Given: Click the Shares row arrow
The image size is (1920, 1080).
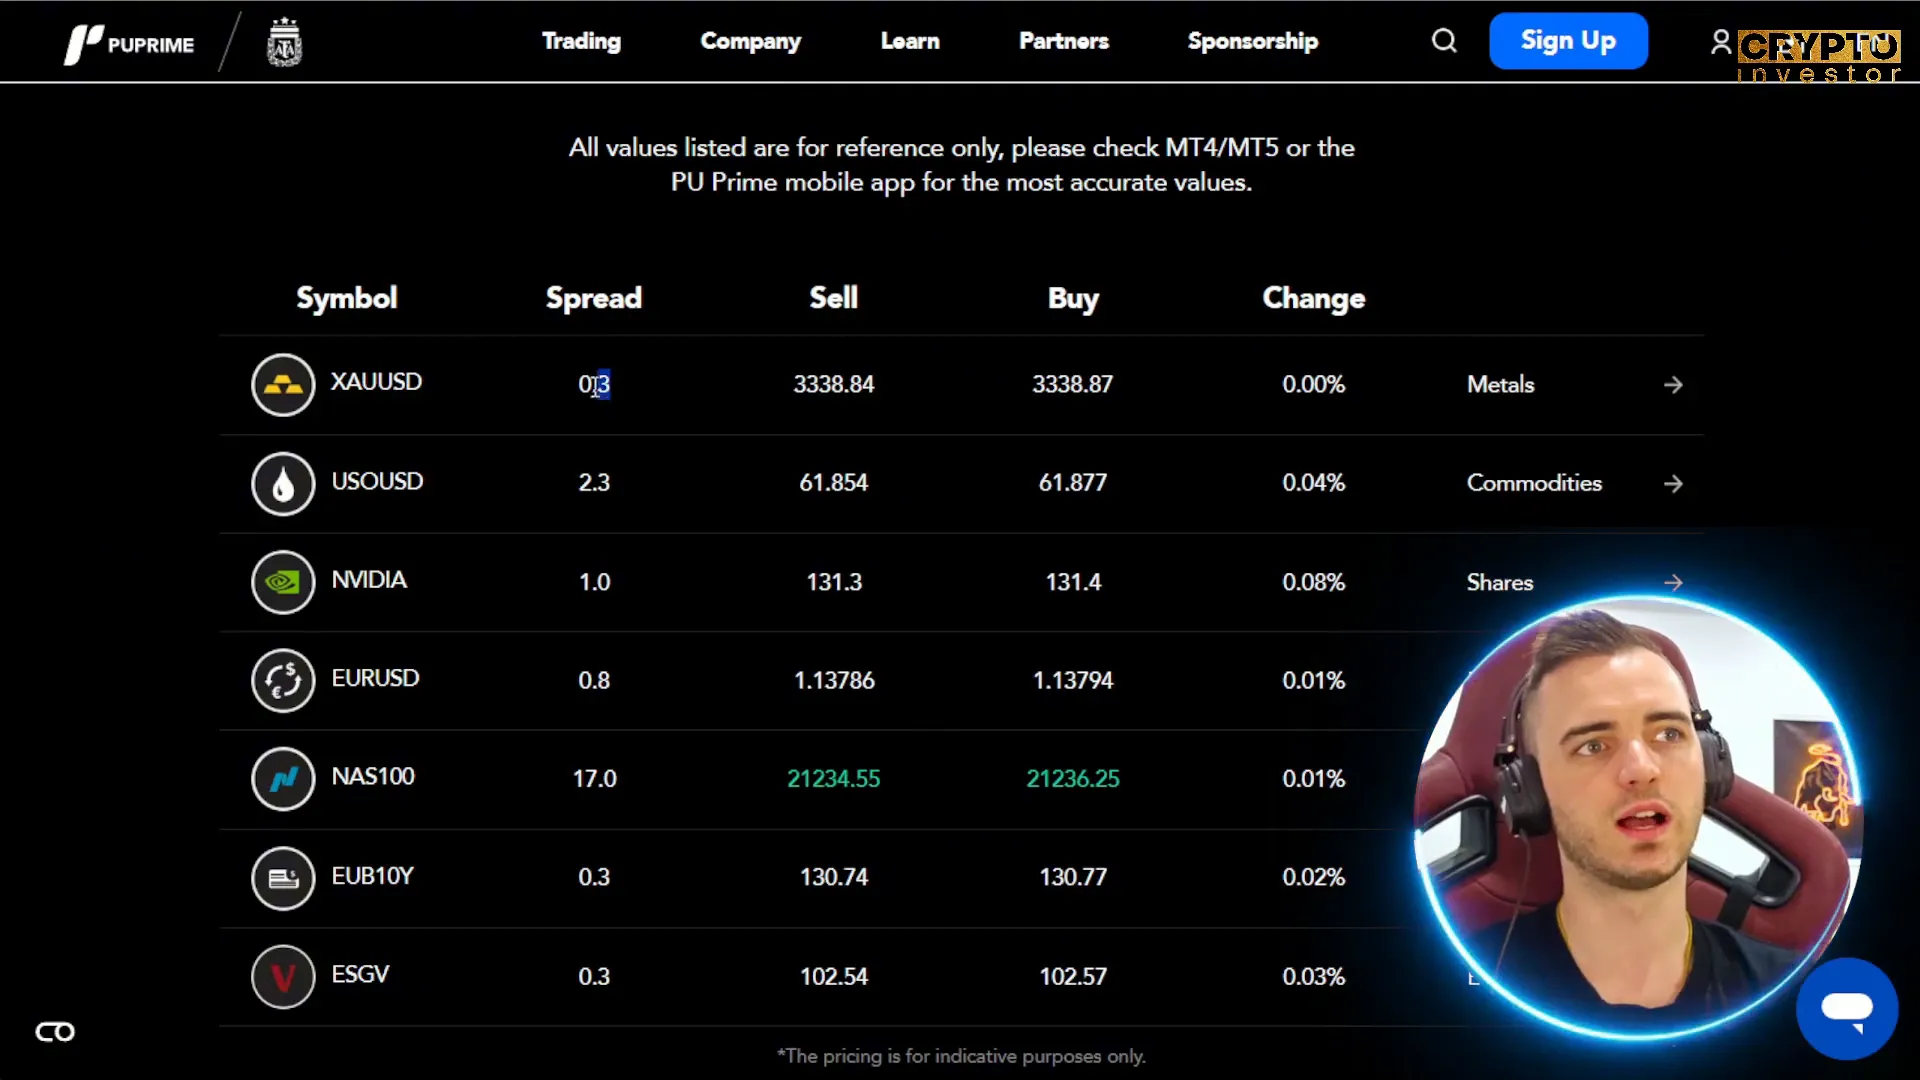Looking at the screenshot, I should 1673,582.
